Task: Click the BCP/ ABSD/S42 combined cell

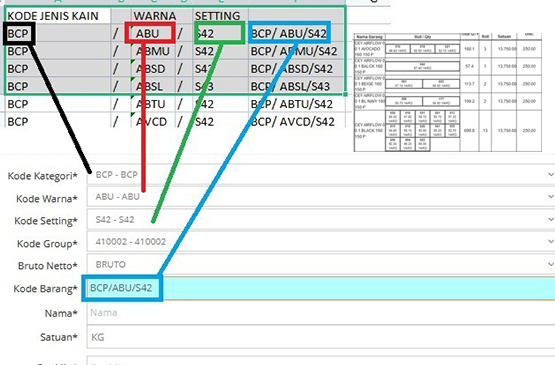Action: (x=297, y=69)
